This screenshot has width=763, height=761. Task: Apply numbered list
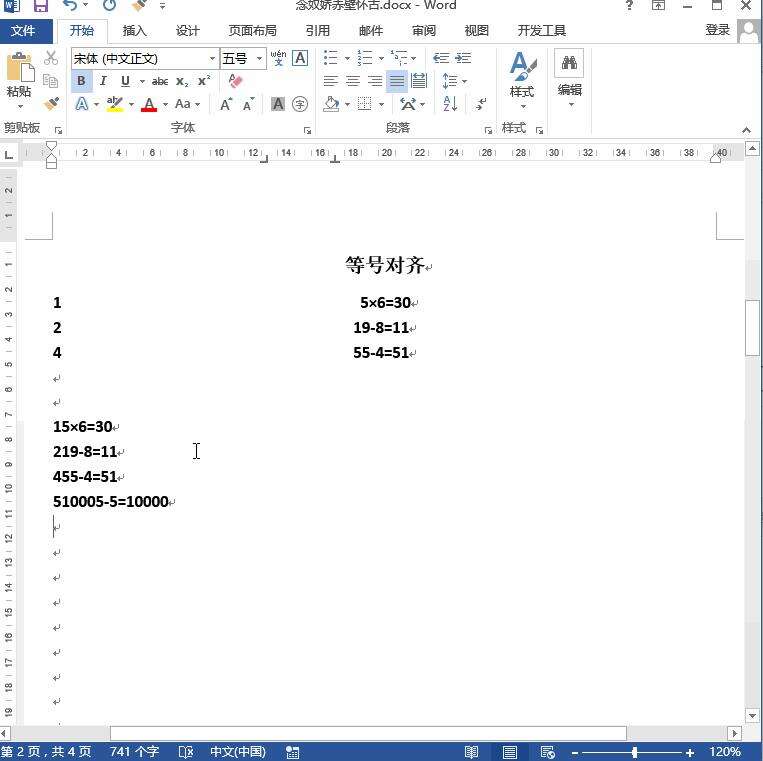[364, 57]
